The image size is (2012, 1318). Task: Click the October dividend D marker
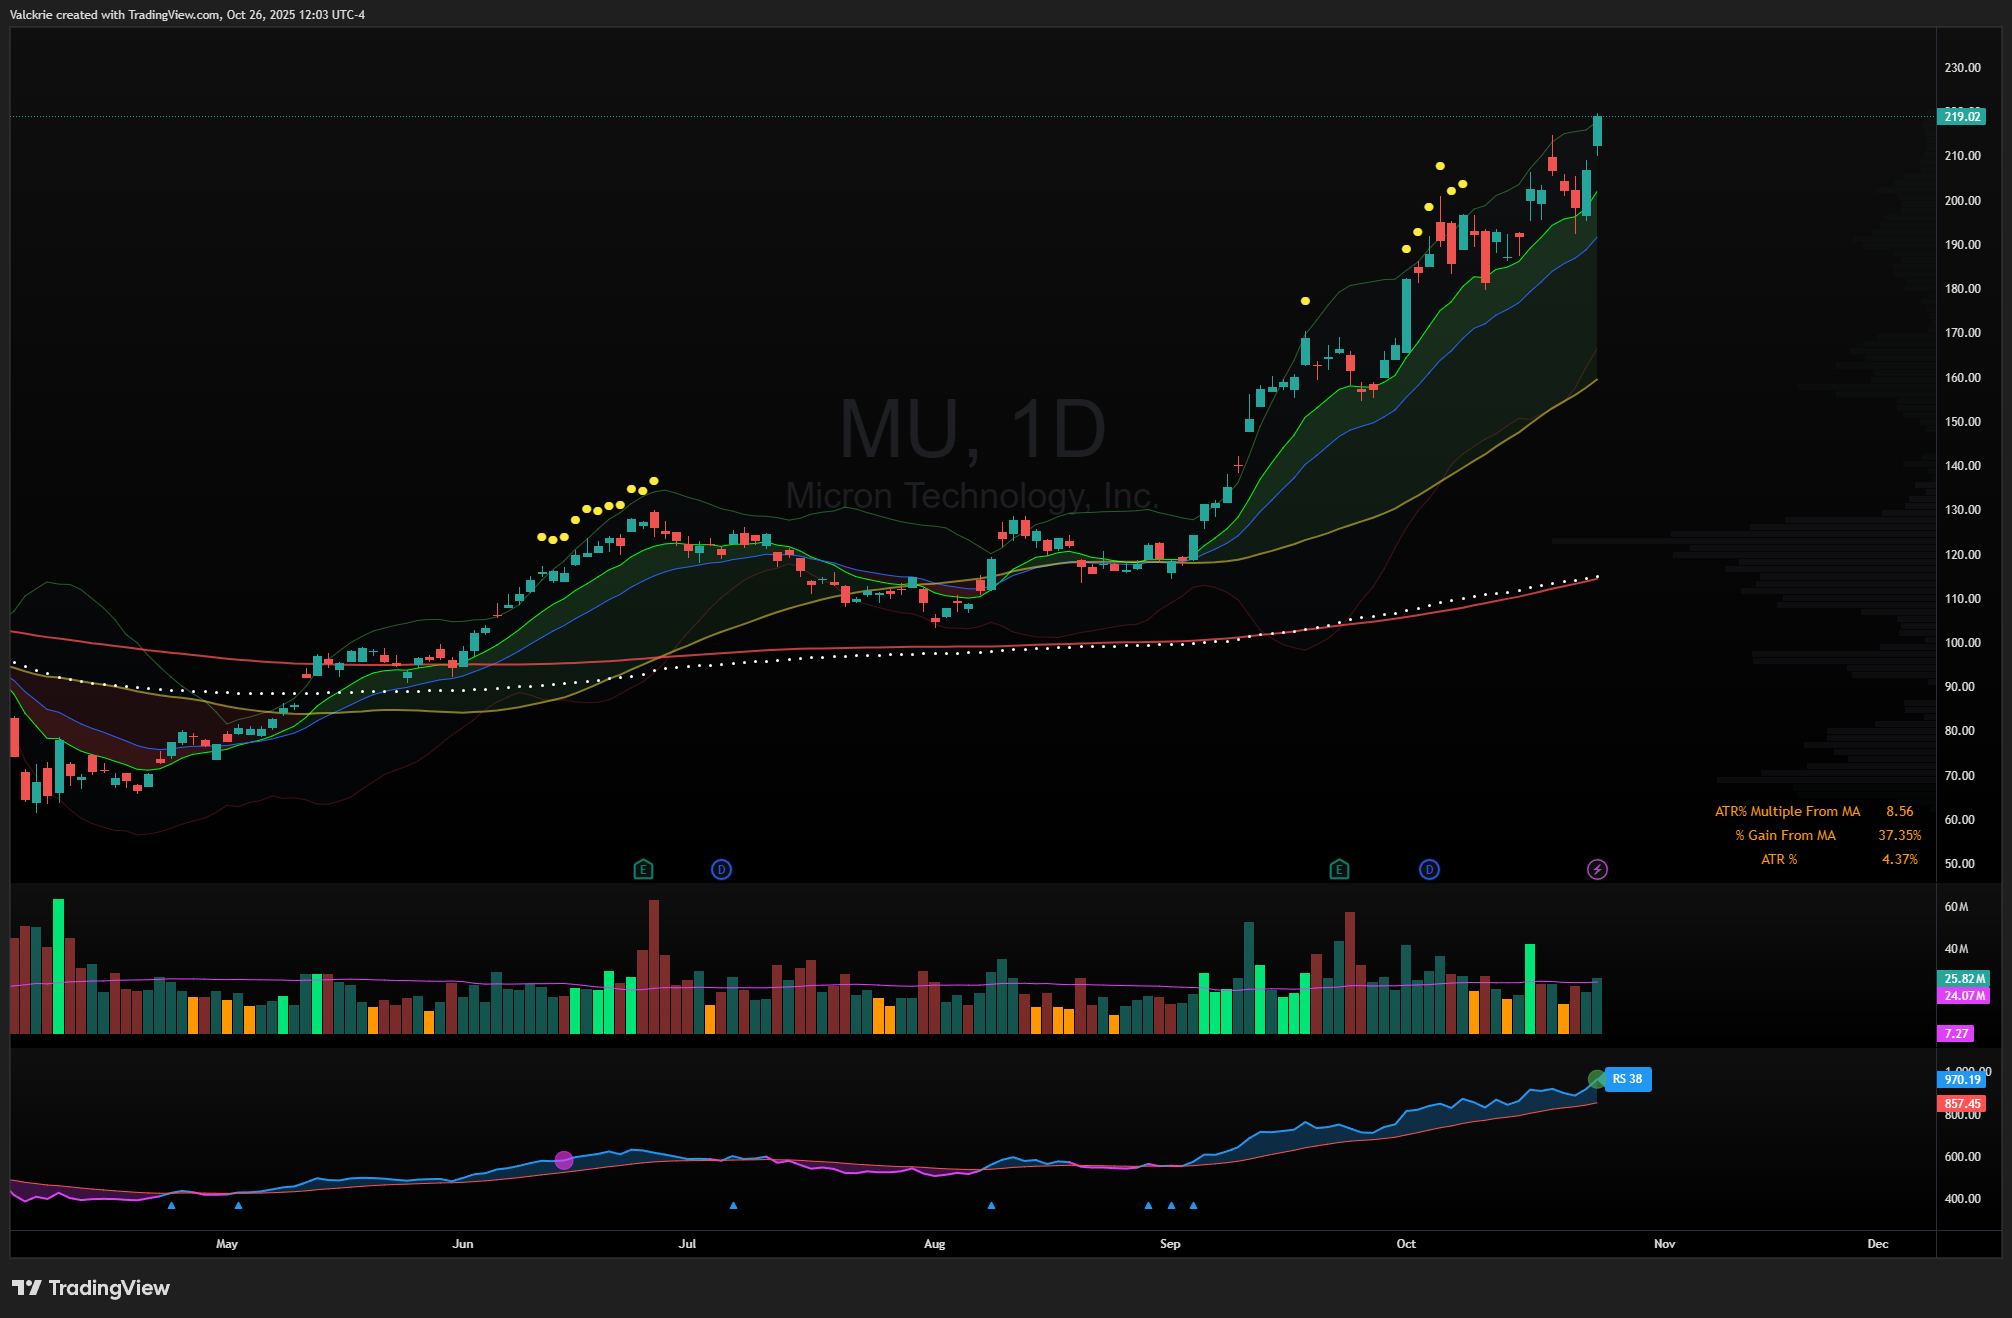[1429, 869]
